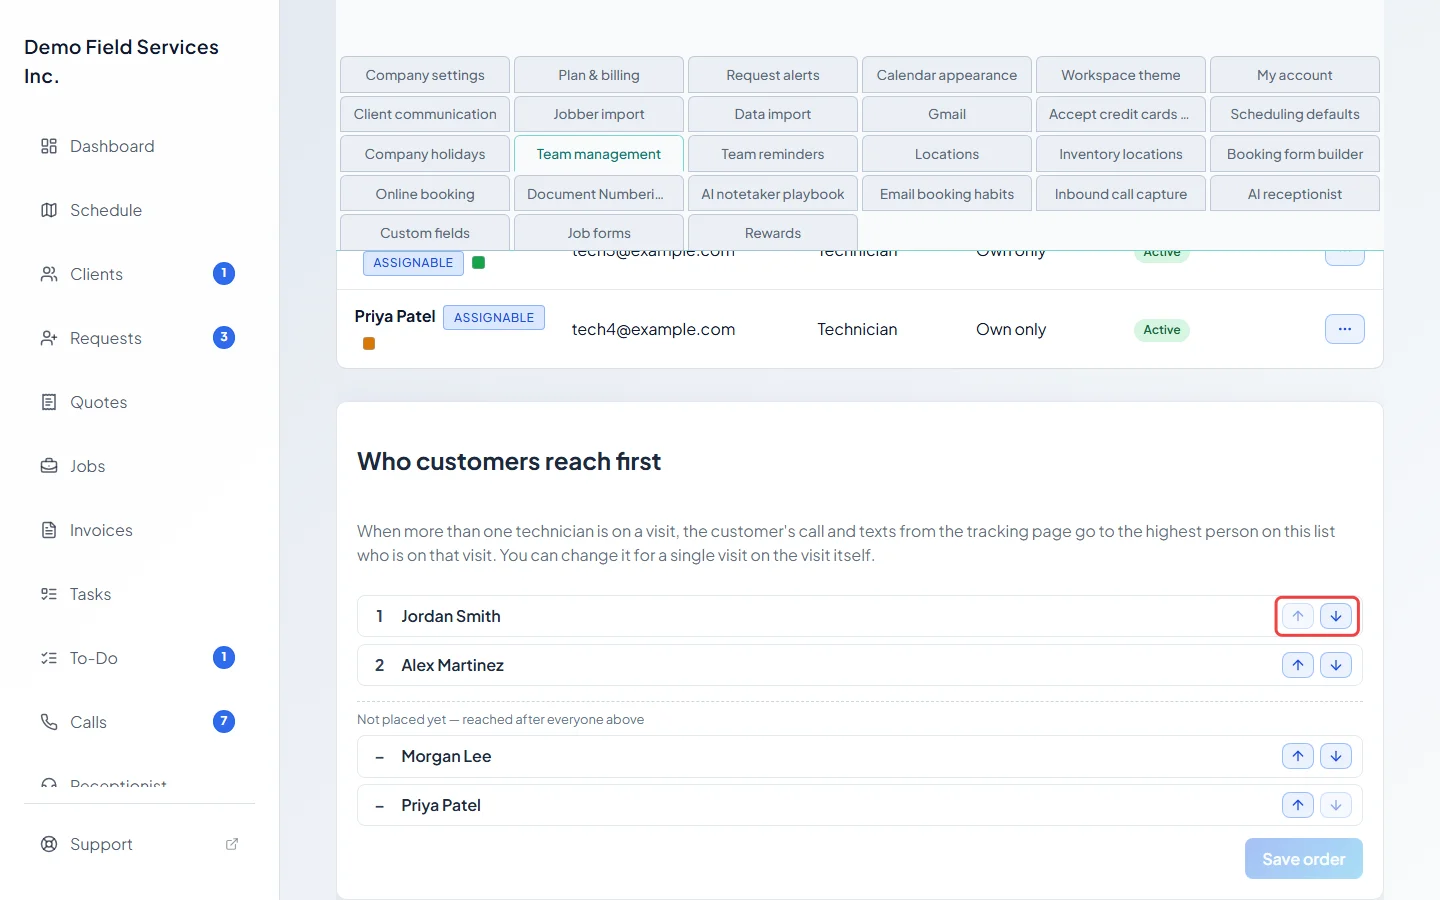
Task: Select the Custom fields tab
Action: click(425, 233)
